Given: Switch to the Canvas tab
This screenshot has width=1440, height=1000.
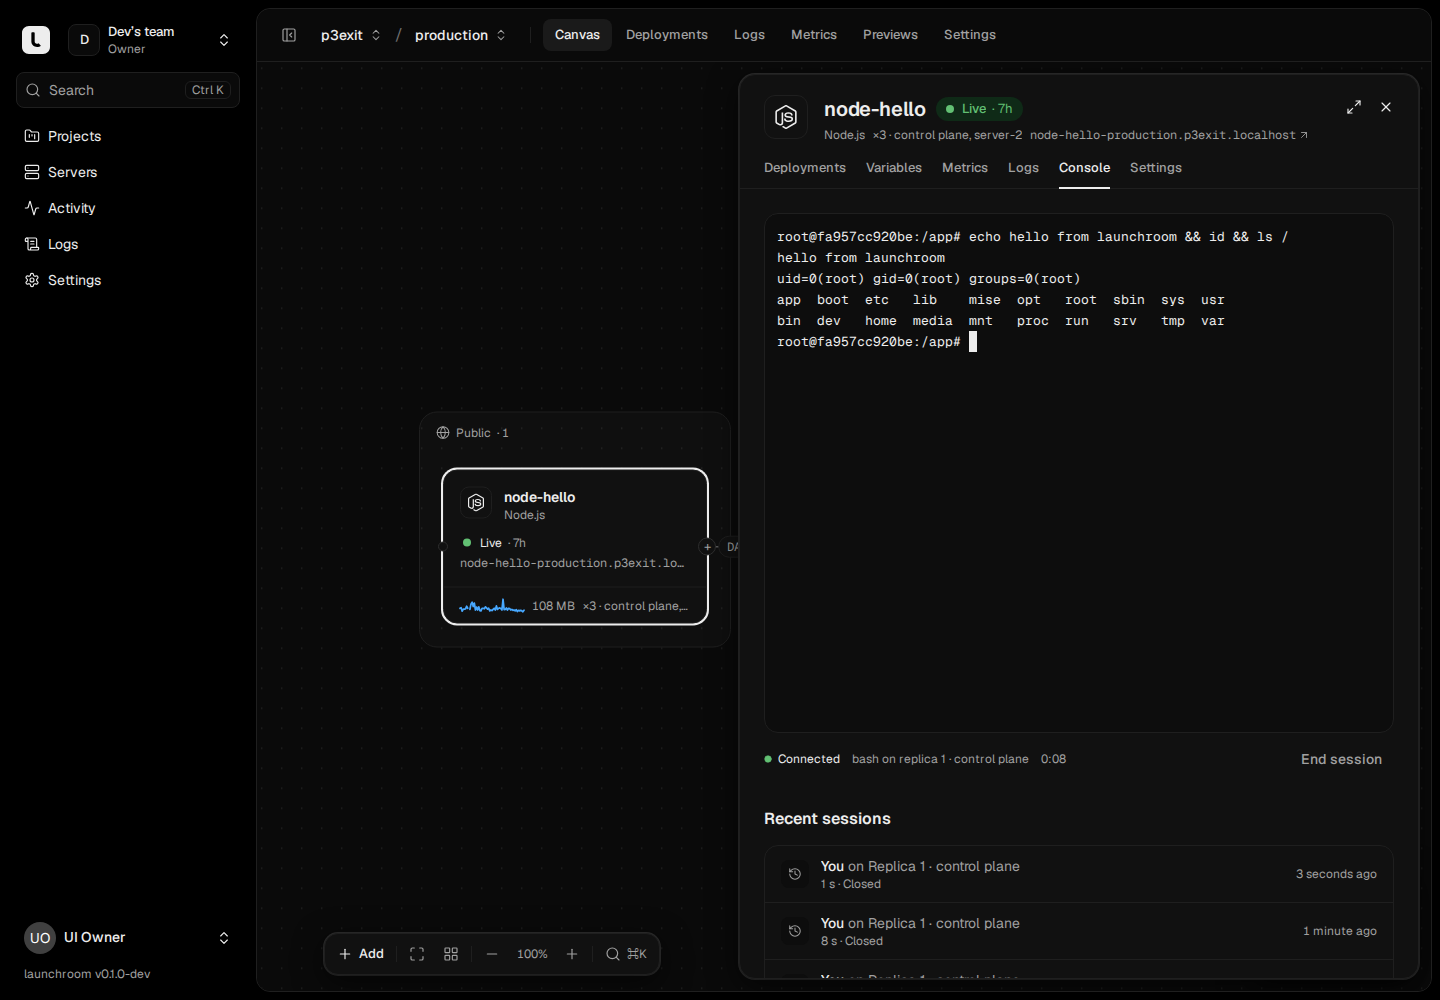Looking at the screenshot, I should (577, 35).
